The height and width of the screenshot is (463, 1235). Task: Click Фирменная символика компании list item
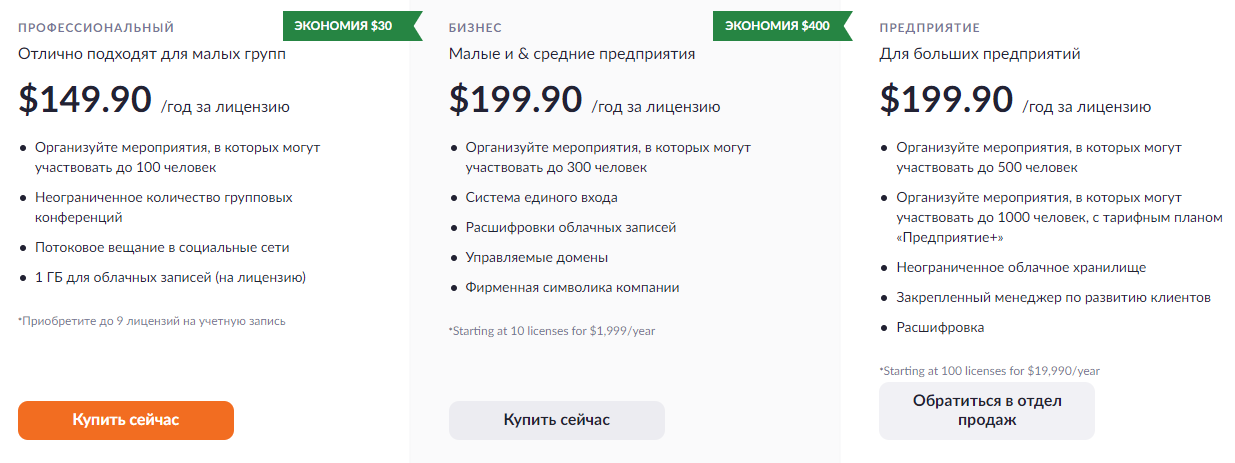(572, 287)
